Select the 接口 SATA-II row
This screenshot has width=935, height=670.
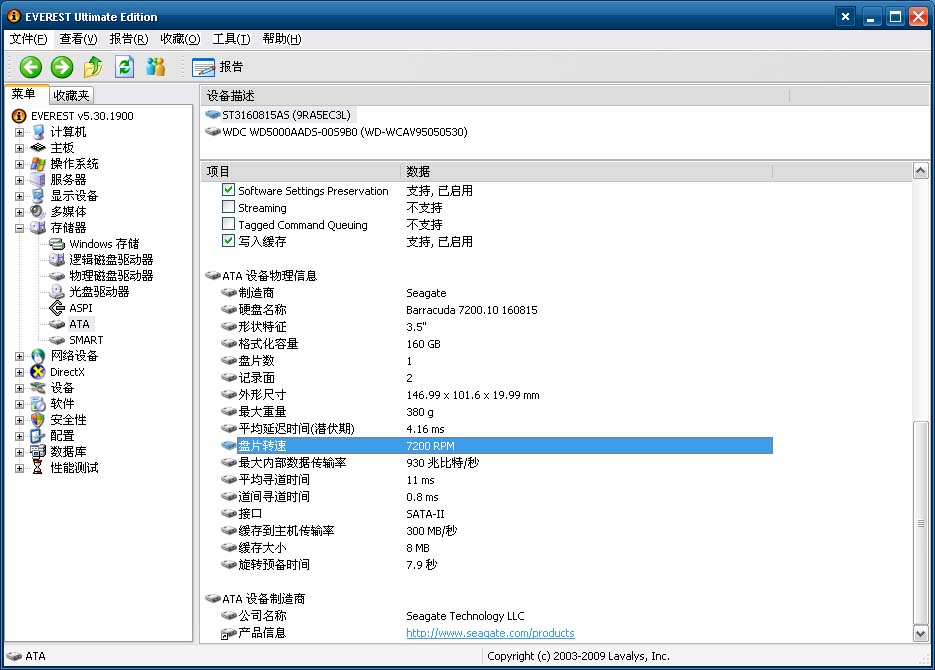[496, 514]
